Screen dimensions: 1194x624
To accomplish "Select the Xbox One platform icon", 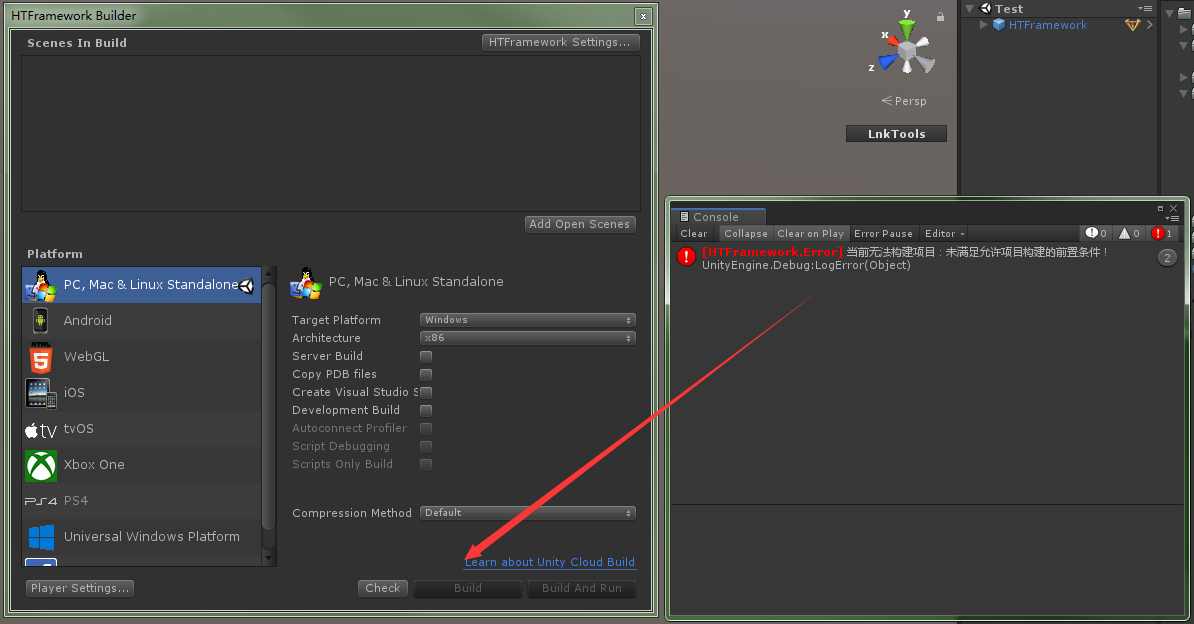I will [40, 464].
